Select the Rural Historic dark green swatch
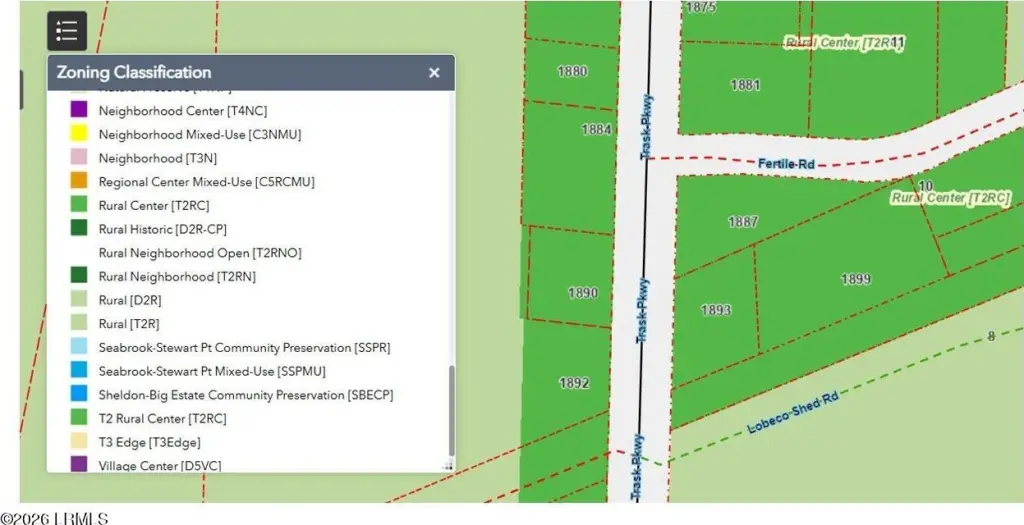 tap(79, 228)
